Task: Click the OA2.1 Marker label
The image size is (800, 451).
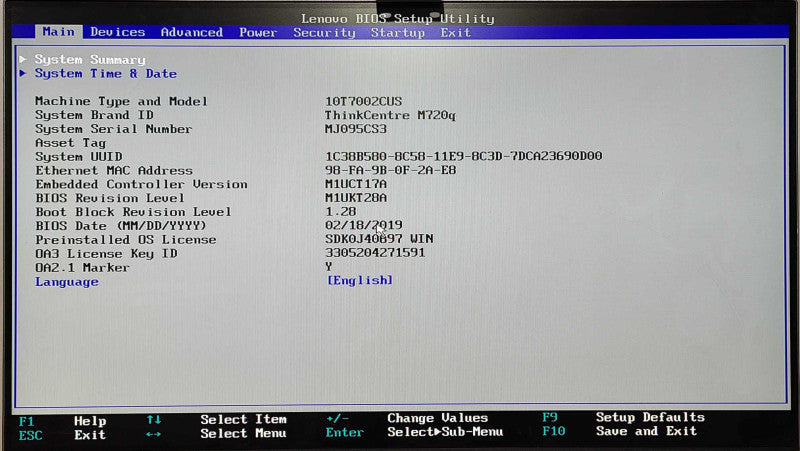Action: click(82, 267)
